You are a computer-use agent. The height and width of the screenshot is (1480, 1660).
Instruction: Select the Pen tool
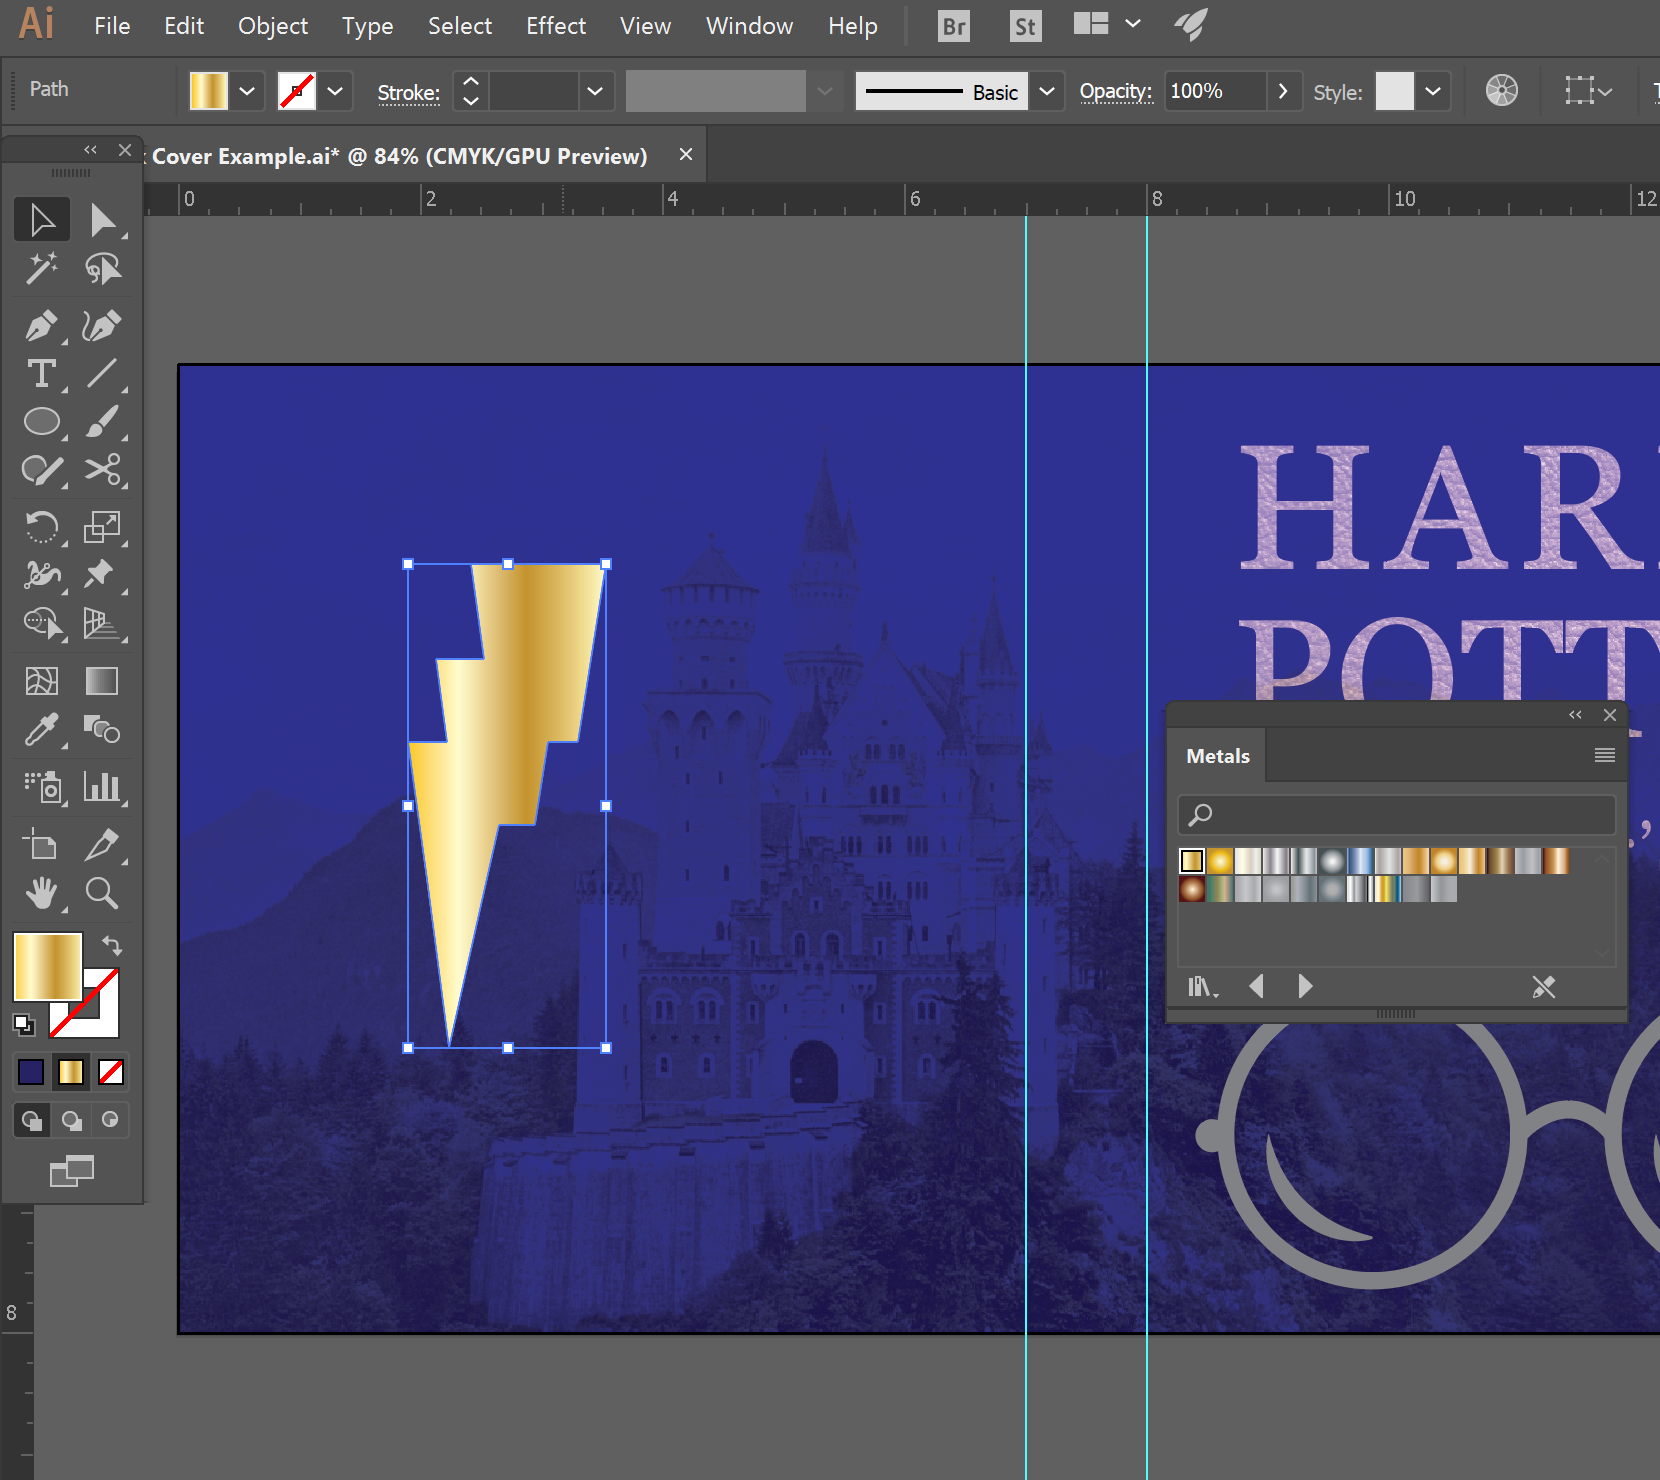(42, 326)
